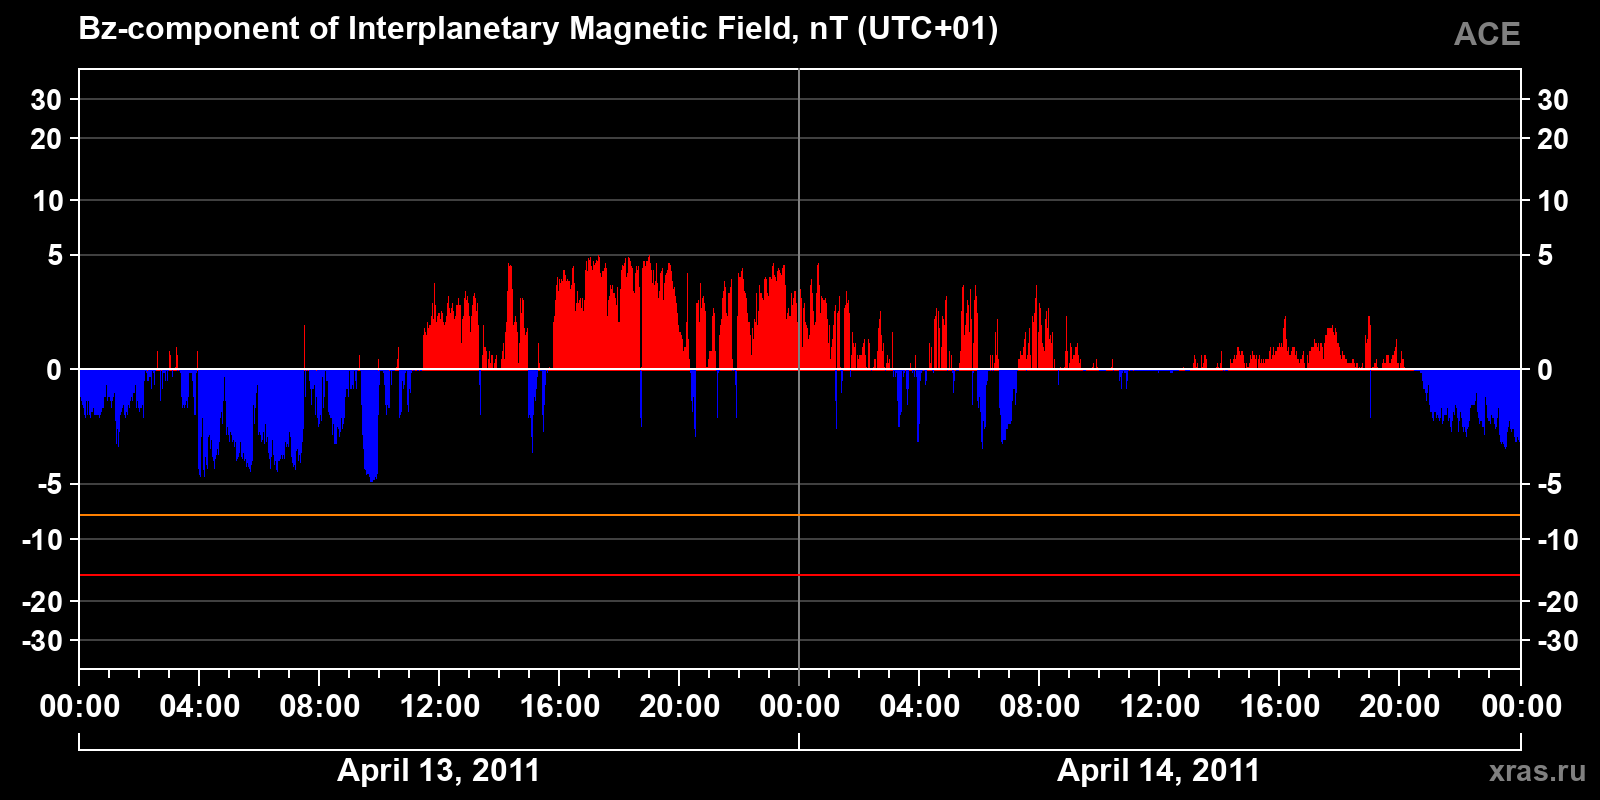Click the red threshold line
This screenshot has height=800, width=1600.
click(800, 575)
